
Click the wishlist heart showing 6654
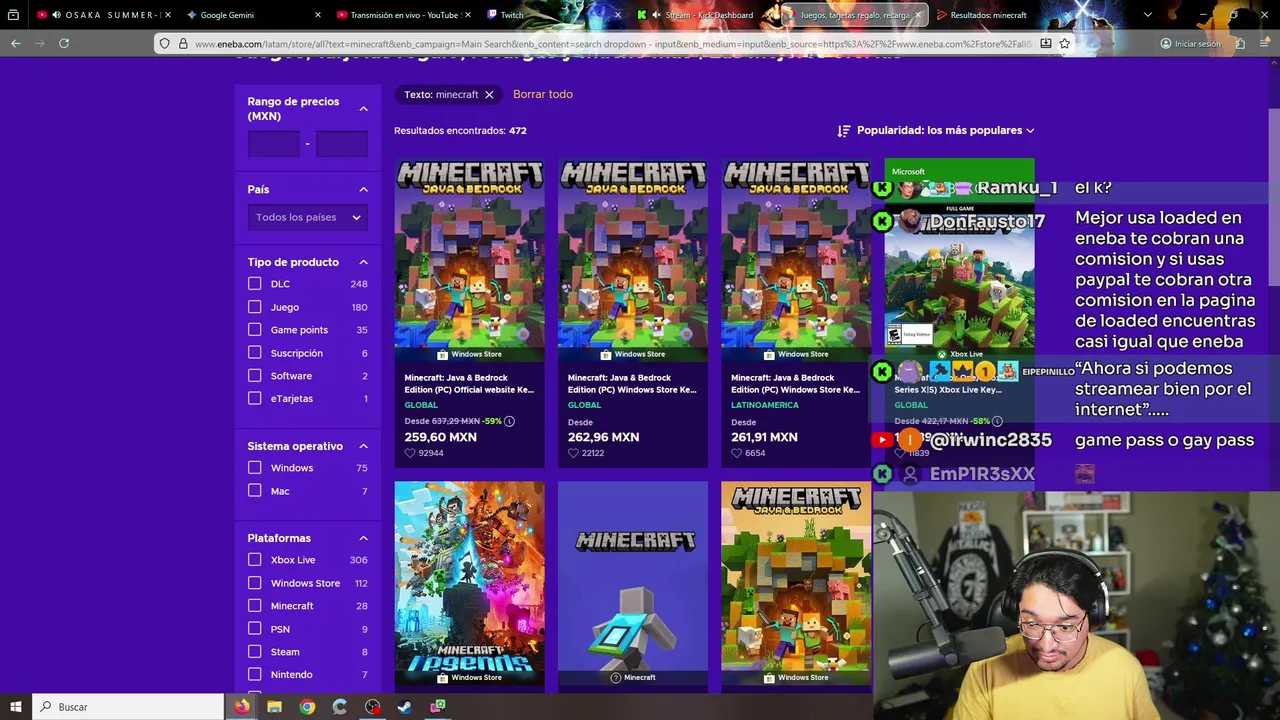(x=736, y=453)
